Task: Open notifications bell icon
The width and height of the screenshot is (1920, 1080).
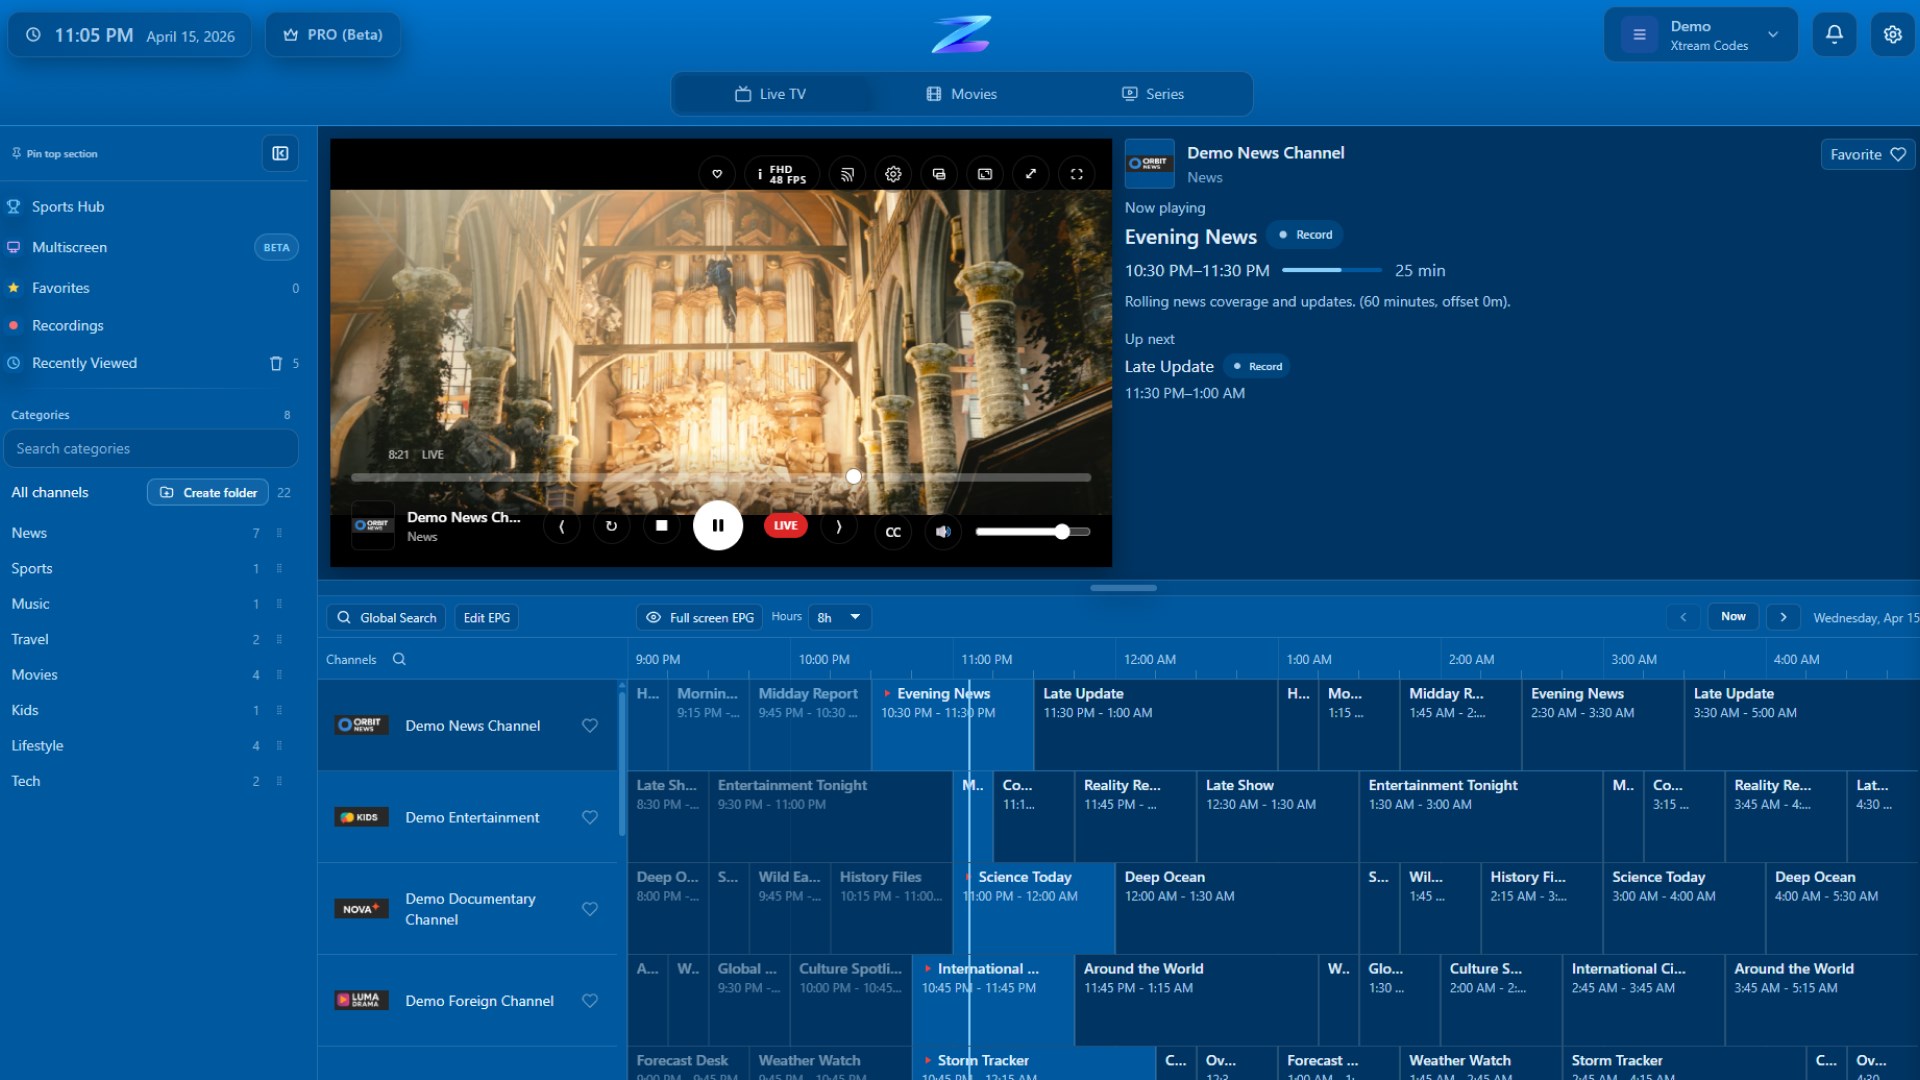Action: point(1835,34)
